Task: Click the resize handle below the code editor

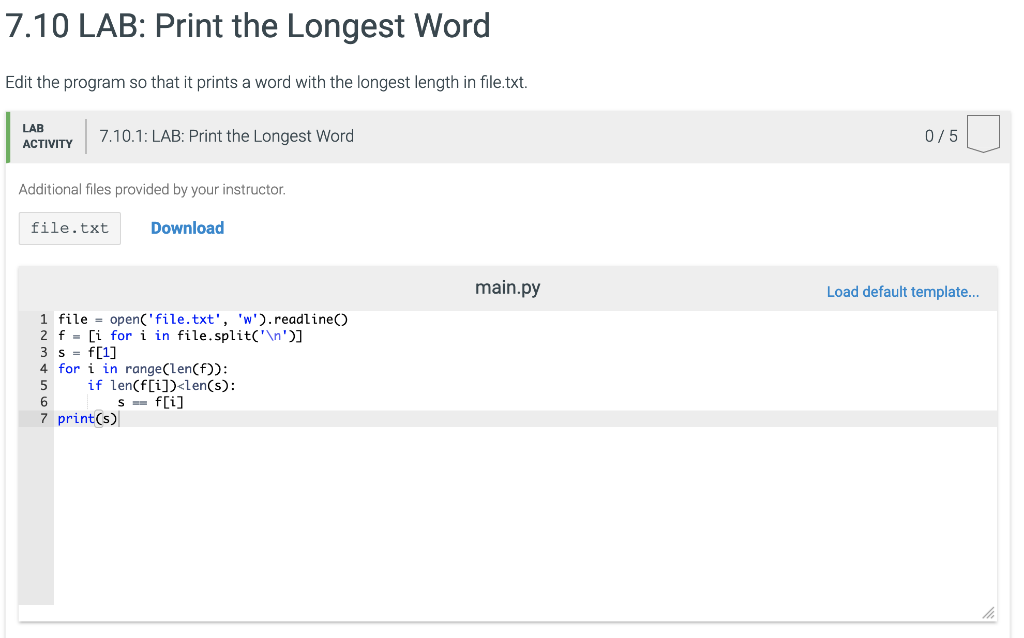Action: [x=988, y=612]
